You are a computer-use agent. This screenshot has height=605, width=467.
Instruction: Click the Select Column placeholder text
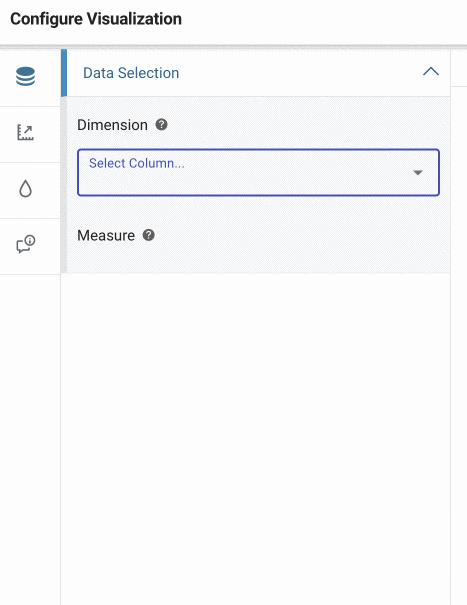click(137, 163)
